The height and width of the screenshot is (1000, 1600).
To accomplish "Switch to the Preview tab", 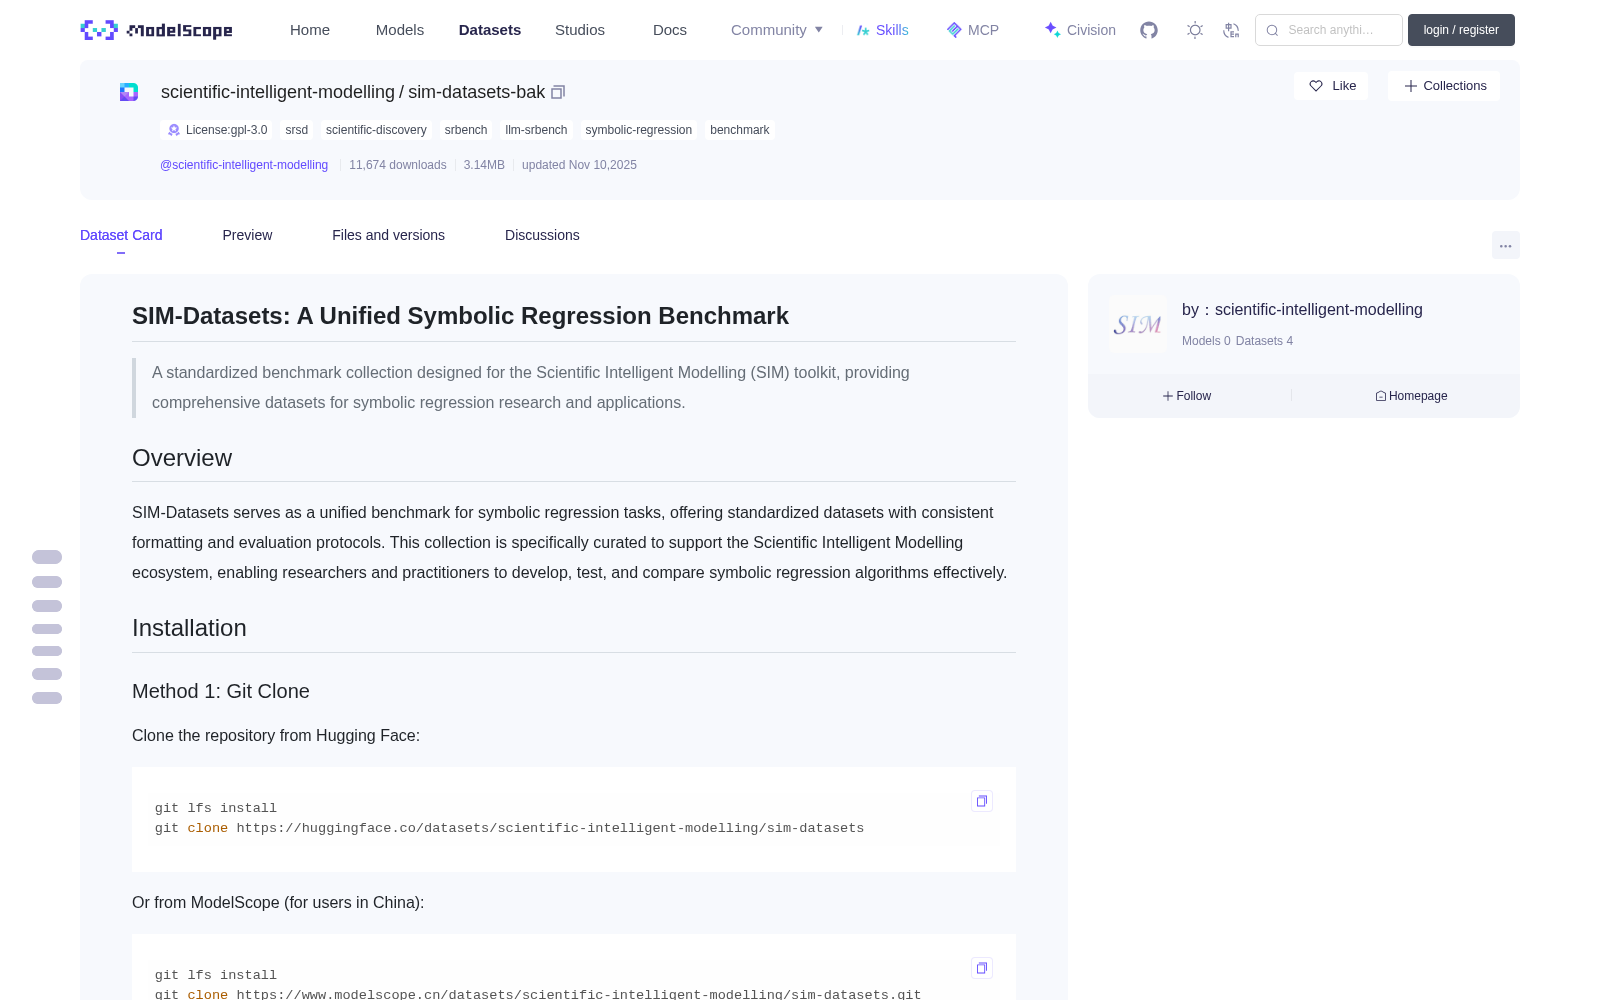I will (x=247, y=235).
